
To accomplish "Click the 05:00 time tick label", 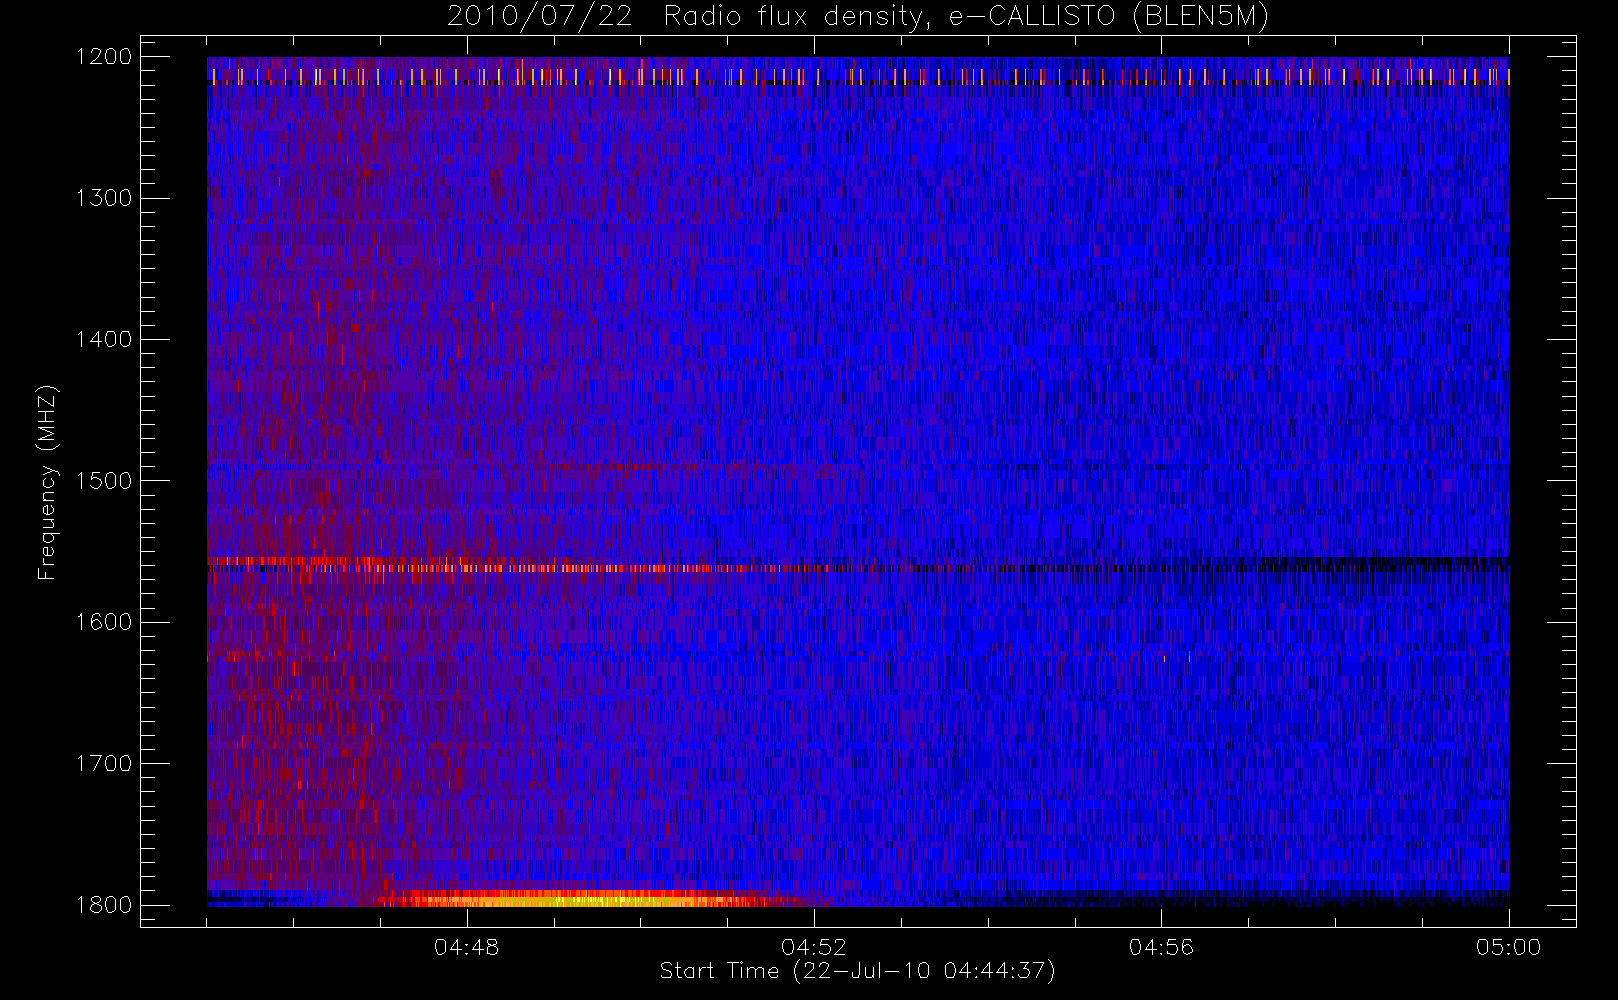I will pos(1508,947).
